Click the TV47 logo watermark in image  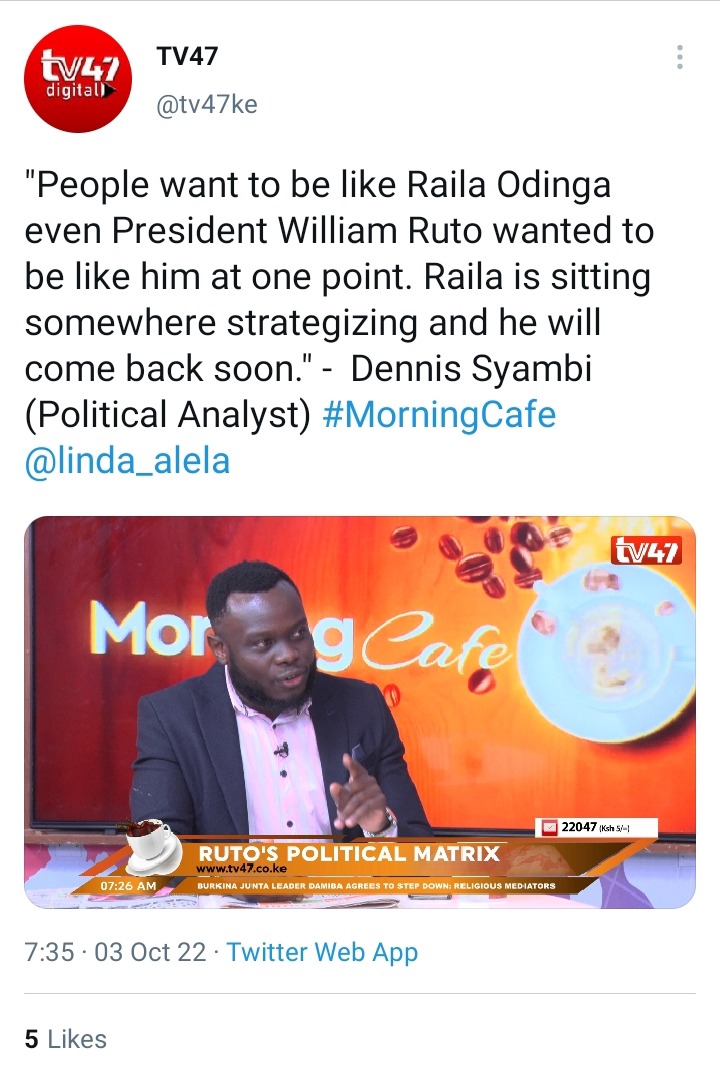646,550
